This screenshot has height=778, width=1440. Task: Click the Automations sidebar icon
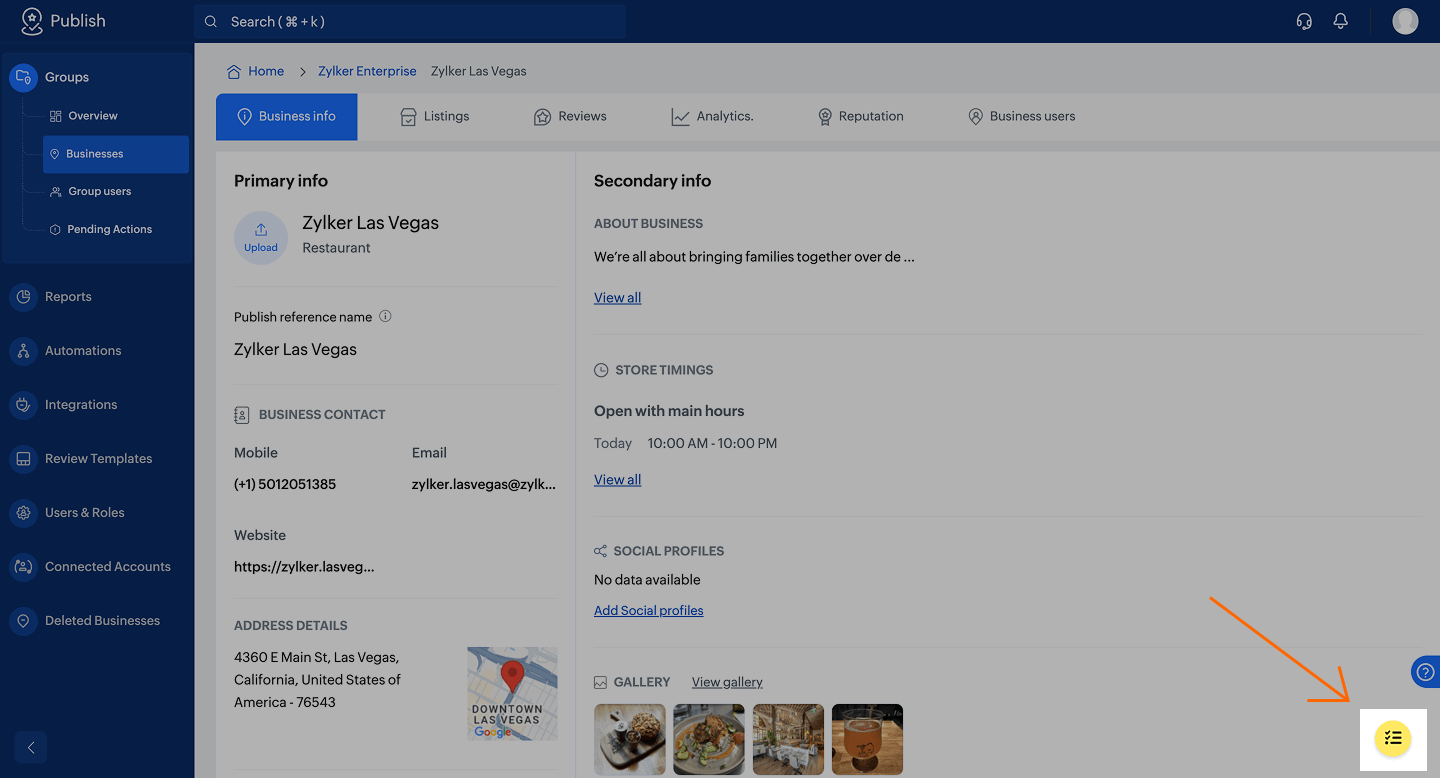[23, 351]
